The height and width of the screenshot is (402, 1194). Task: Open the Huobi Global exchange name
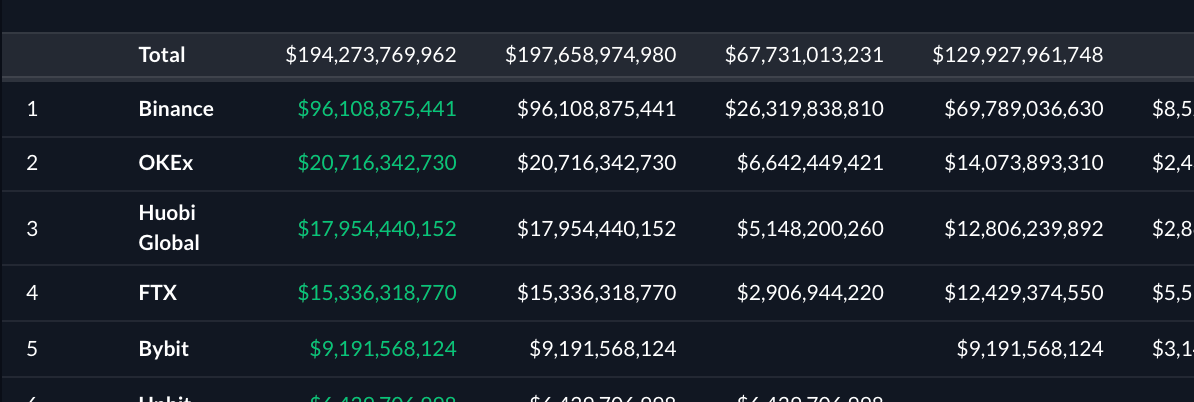point(169,228)
